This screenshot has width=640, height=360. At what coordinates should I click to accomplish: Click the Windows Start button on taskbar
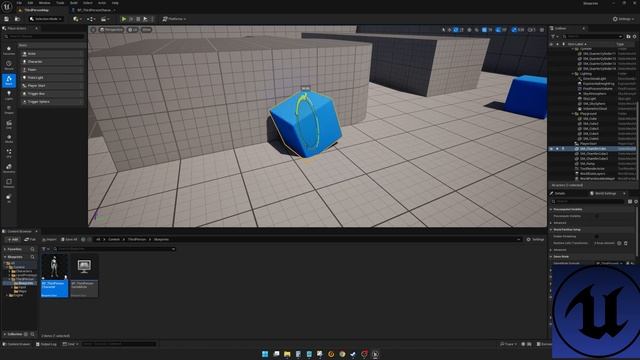coord(265,354)
